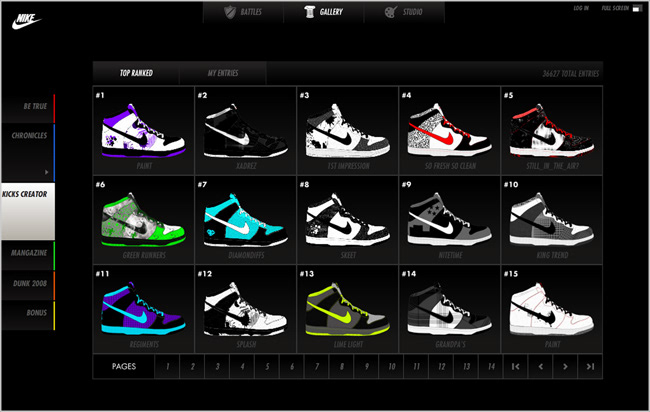Click the Nike swoosh logo
Viewport: 650px width, 412px height.
coord(26,21)
